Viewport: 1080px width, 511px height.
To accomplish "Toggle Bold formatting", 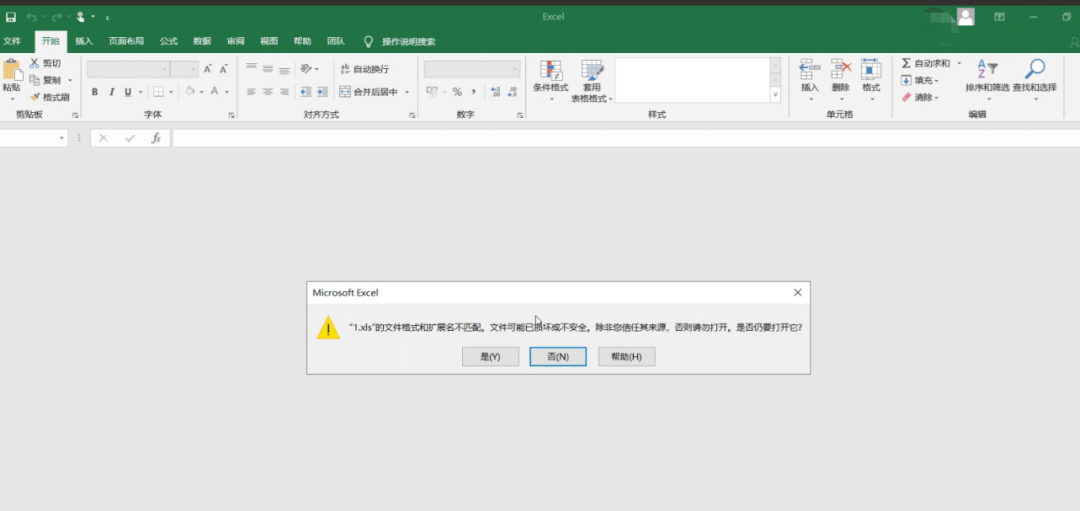I will click(94, 92).
